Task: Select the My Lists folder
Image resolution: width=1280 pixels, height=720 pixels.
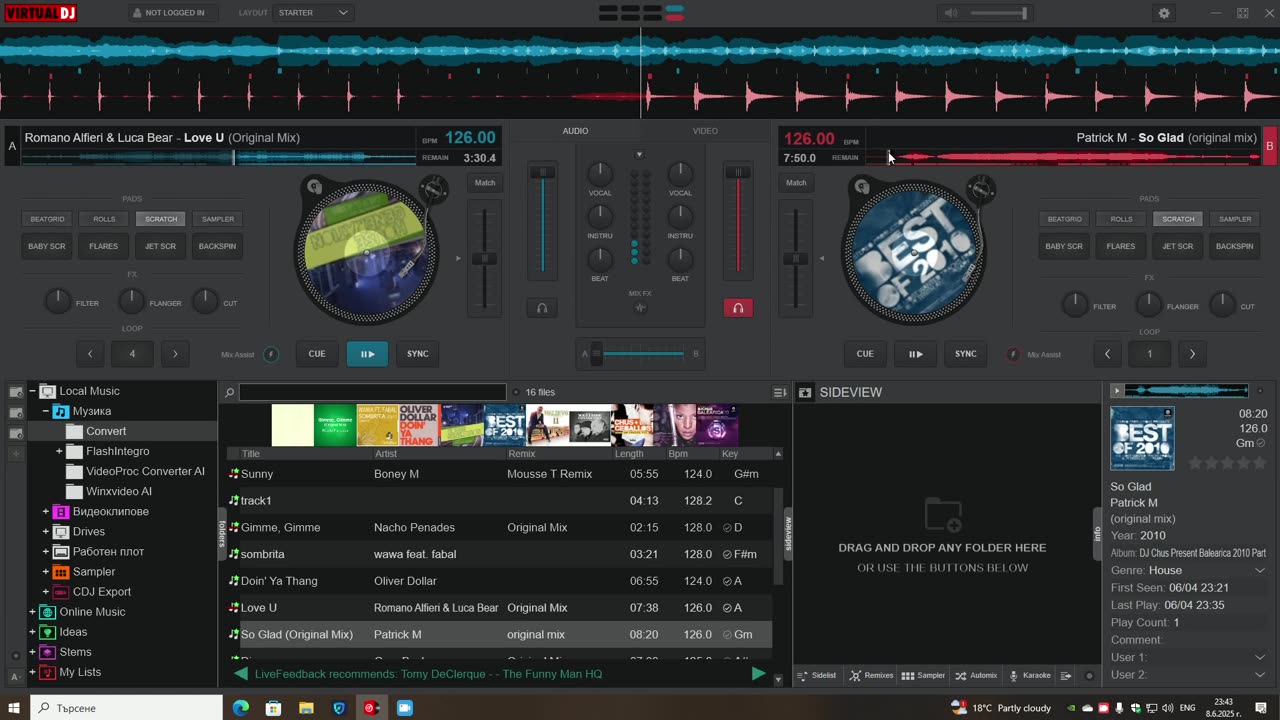Action: tap(80, 672)
